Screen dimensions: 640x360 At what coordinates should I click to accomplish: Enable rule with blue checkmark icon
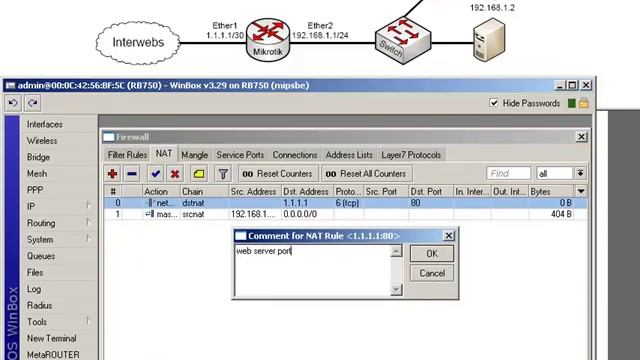155,174
